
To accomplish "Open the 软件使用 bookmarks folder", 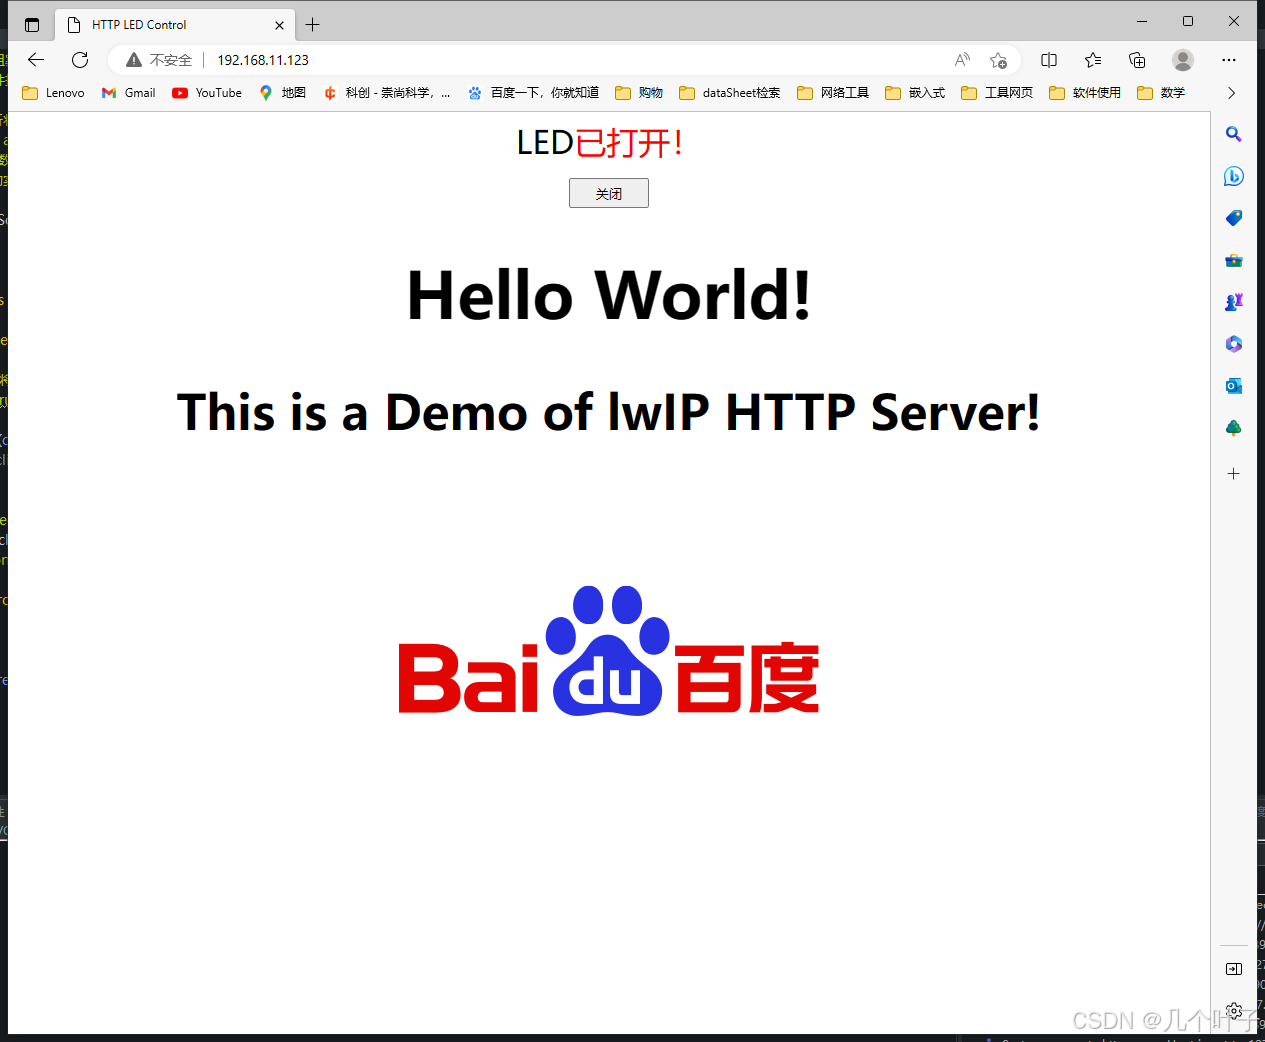I will pos(1085,93).
